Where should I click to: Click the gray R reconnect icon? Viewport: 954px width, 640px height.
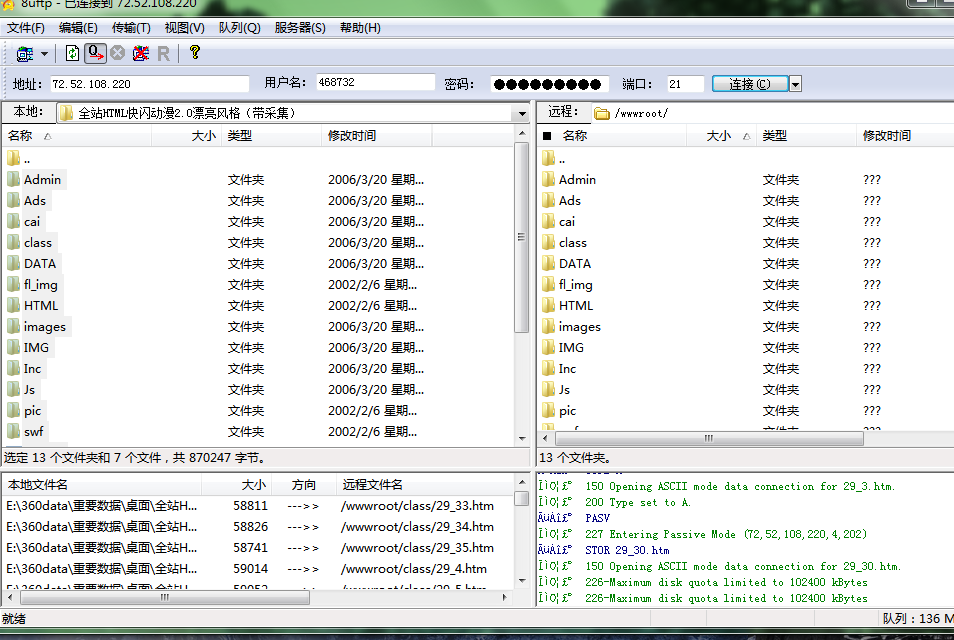[x=163, y=53]
